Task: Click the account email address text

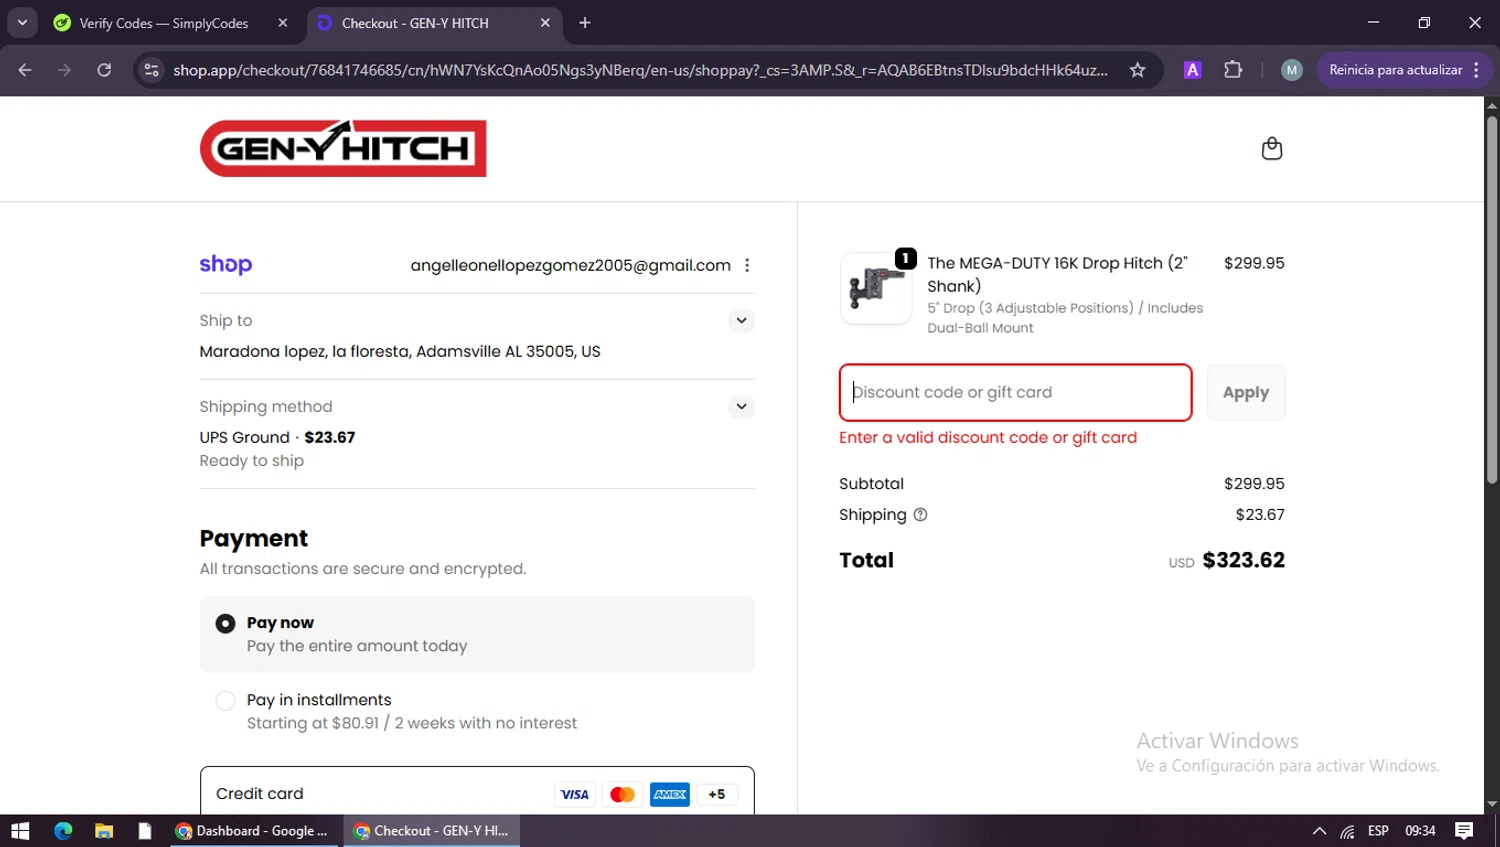Action: 570,265
